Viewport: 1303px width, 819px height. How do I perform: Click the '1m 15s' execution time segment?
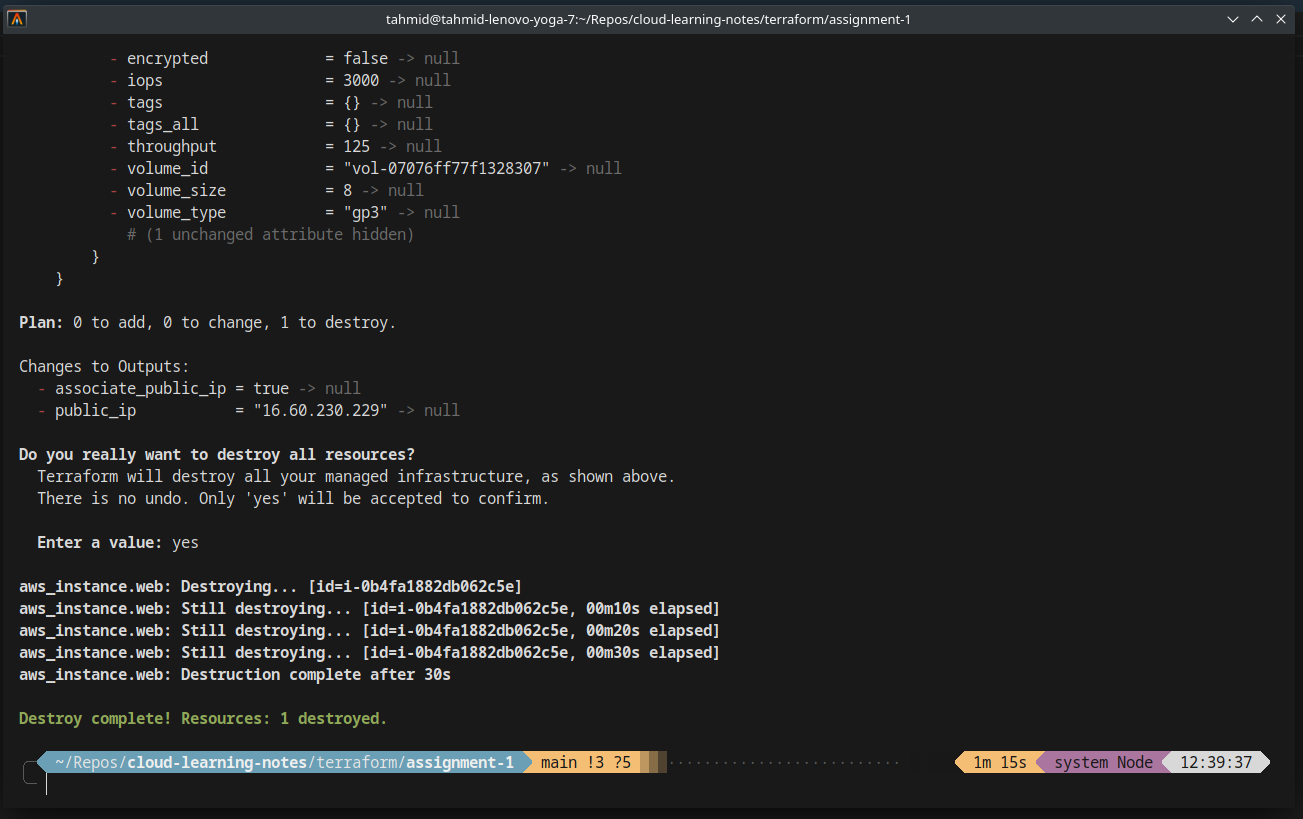pyautogui.click(x=1000, y=762)
